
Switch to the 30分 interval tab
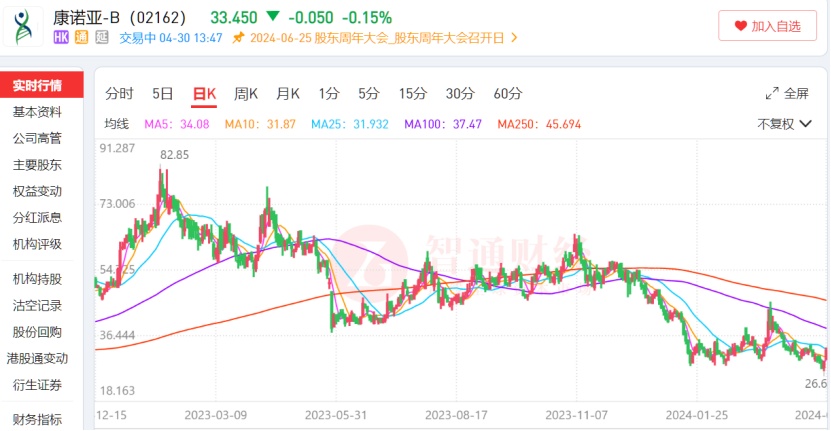(460, 94)
